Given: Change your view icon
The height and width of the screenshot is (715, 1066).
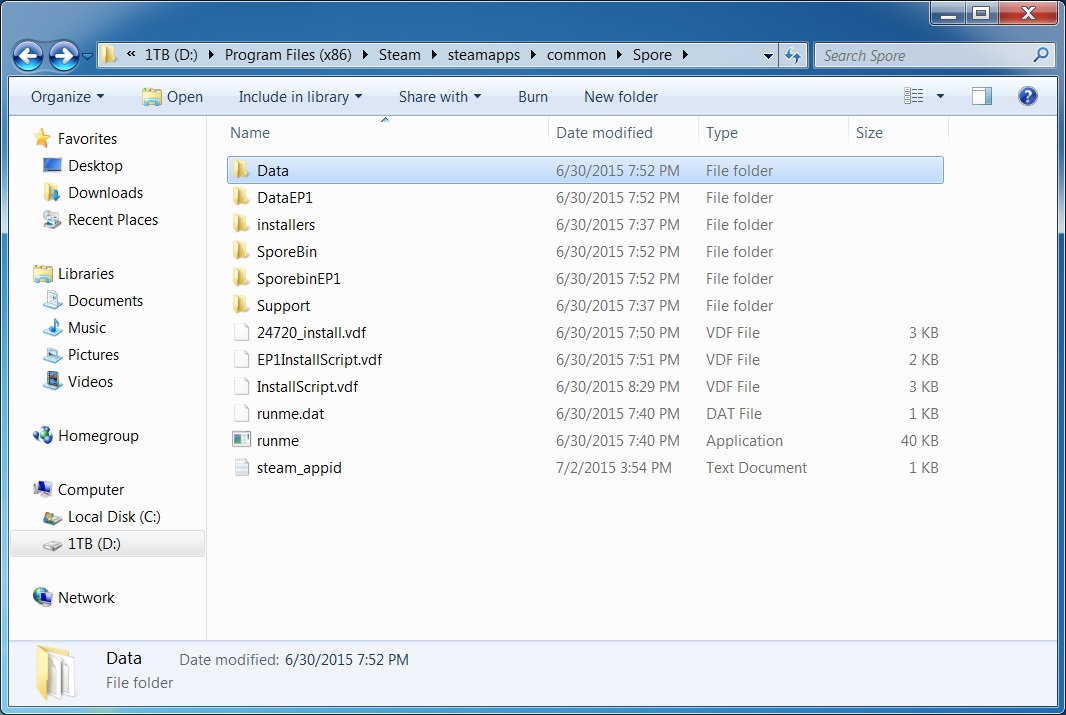Looking at the screenshot, I should [914, 96].
